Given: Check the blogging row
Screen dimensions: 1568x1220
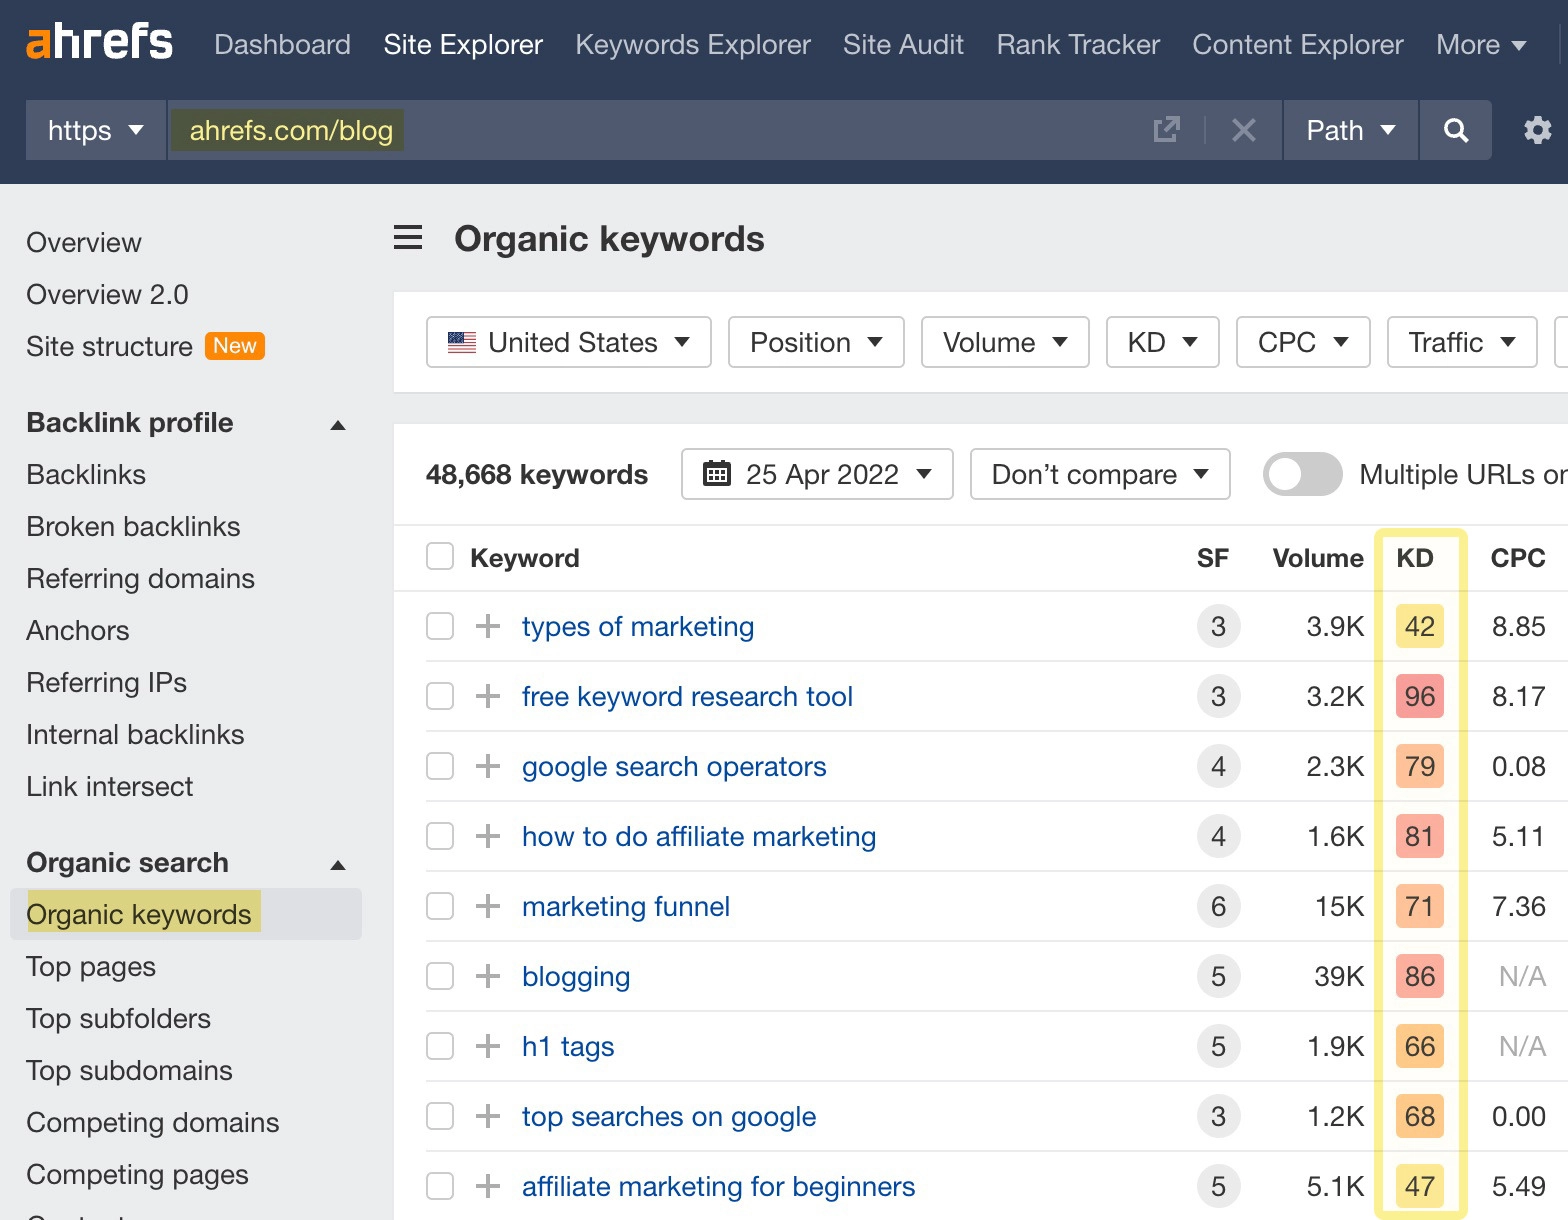Looking at the screenshot, I should pos(440,976).
